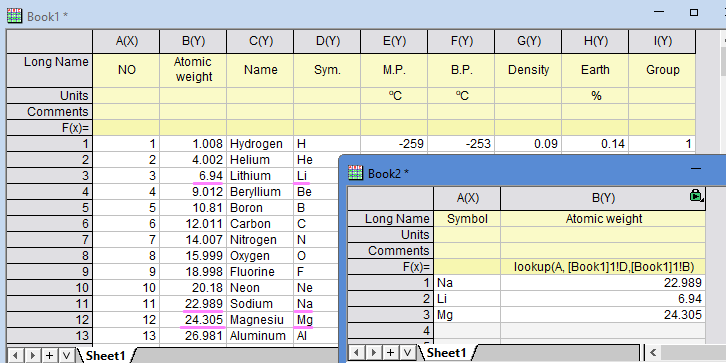The image size is (726, 363).
Task: Open sheet list dropdown in Book1
Action: tap(66, 355)
